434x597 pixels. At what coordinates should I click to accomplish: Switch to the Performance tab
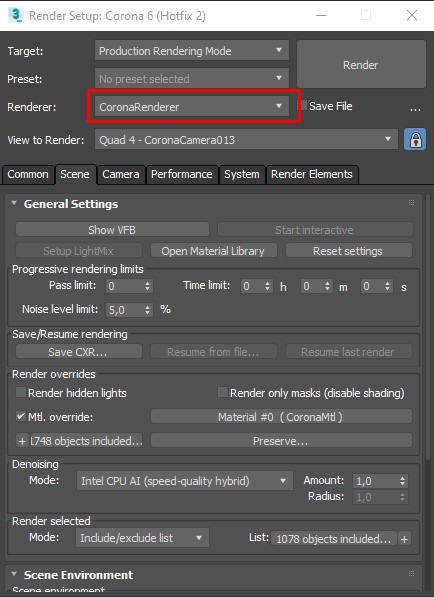[182, 174]
